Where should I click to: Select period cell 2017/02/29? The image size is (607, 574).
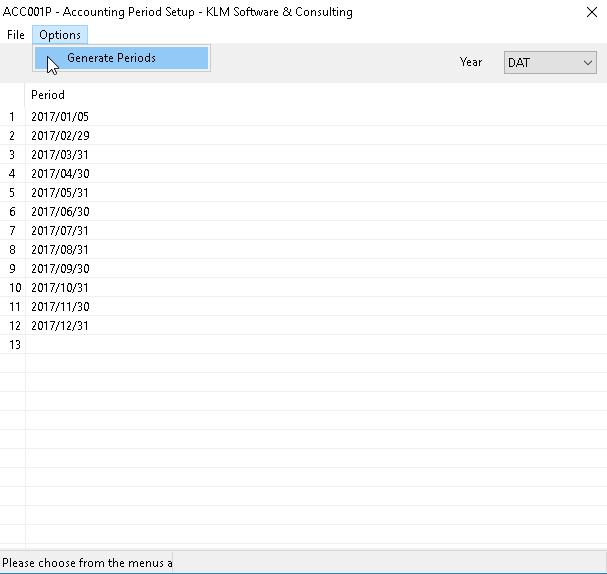[316, 135]
